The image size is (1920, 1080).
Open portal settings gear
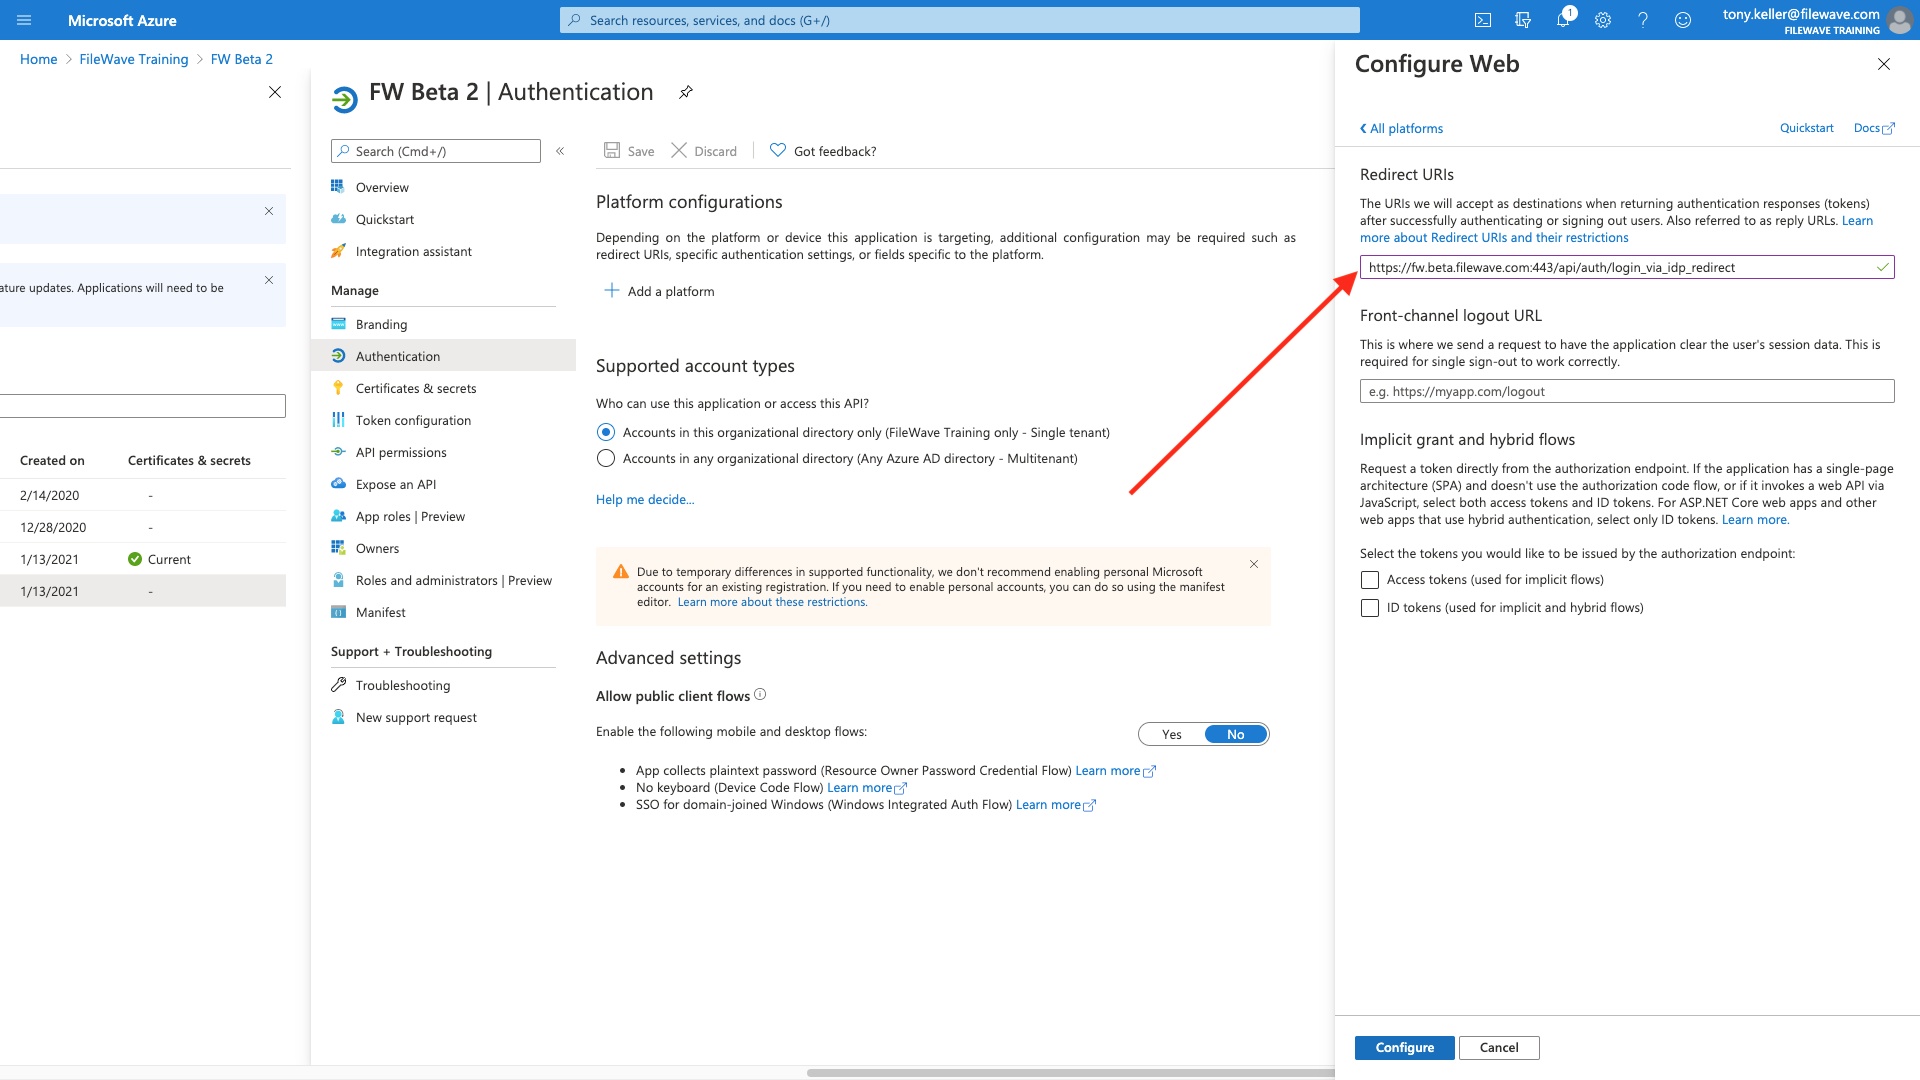[x=1603, y=20]
